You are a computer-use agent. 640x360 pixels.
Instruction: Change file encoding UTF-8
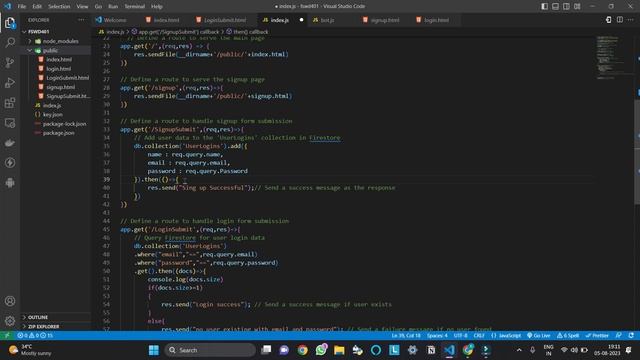460,336
